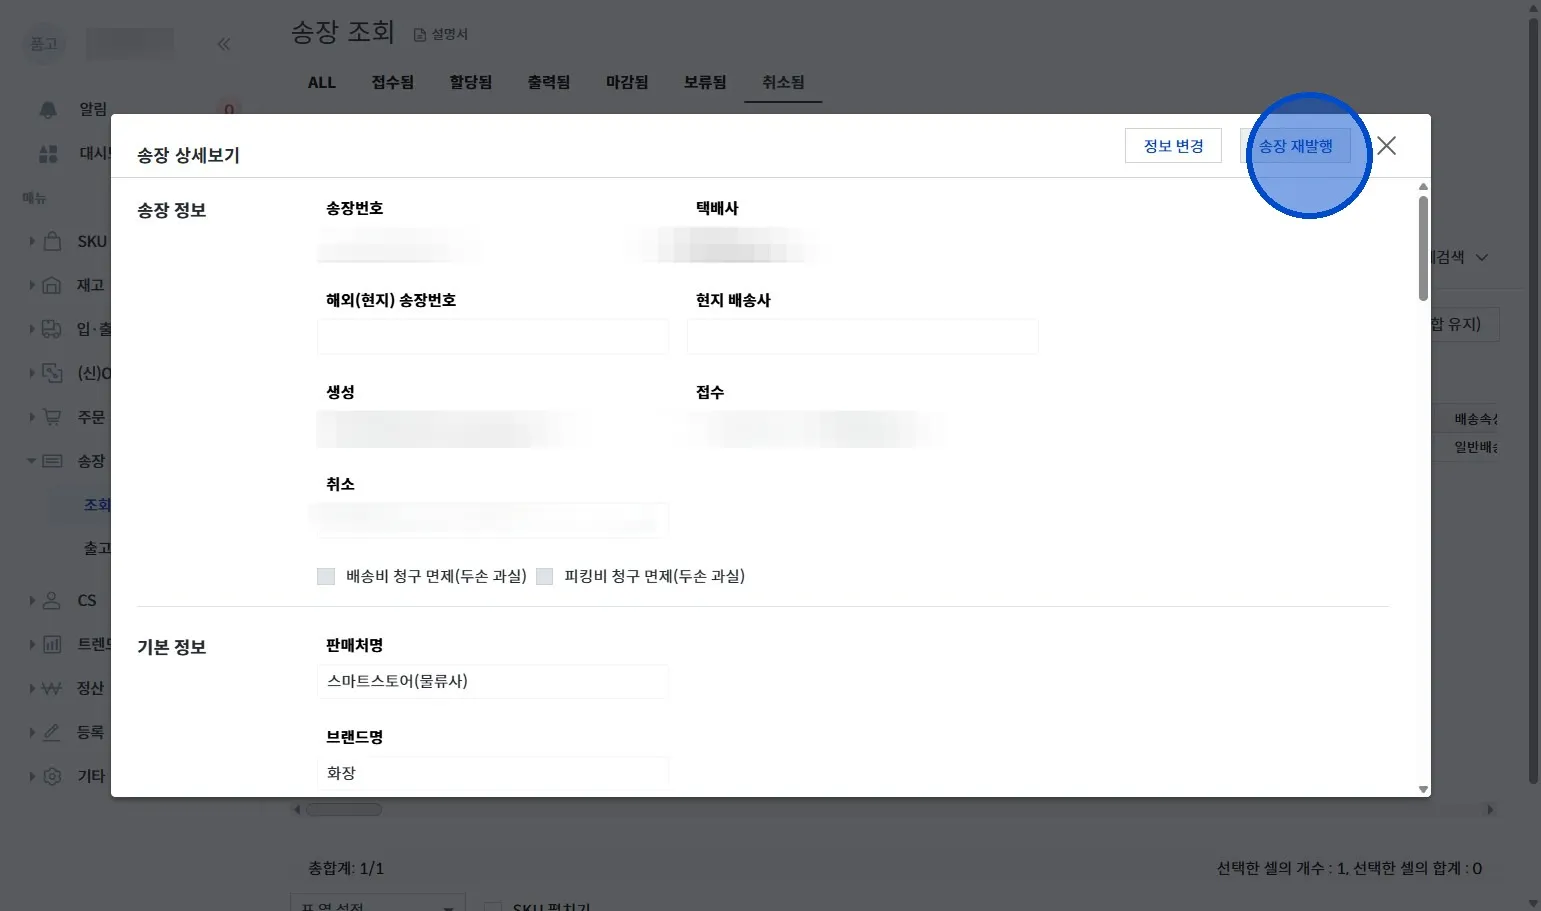1541x911 pixels.
Task: Collapse the sidebar with double chevron icon
Action: (224, 44)
